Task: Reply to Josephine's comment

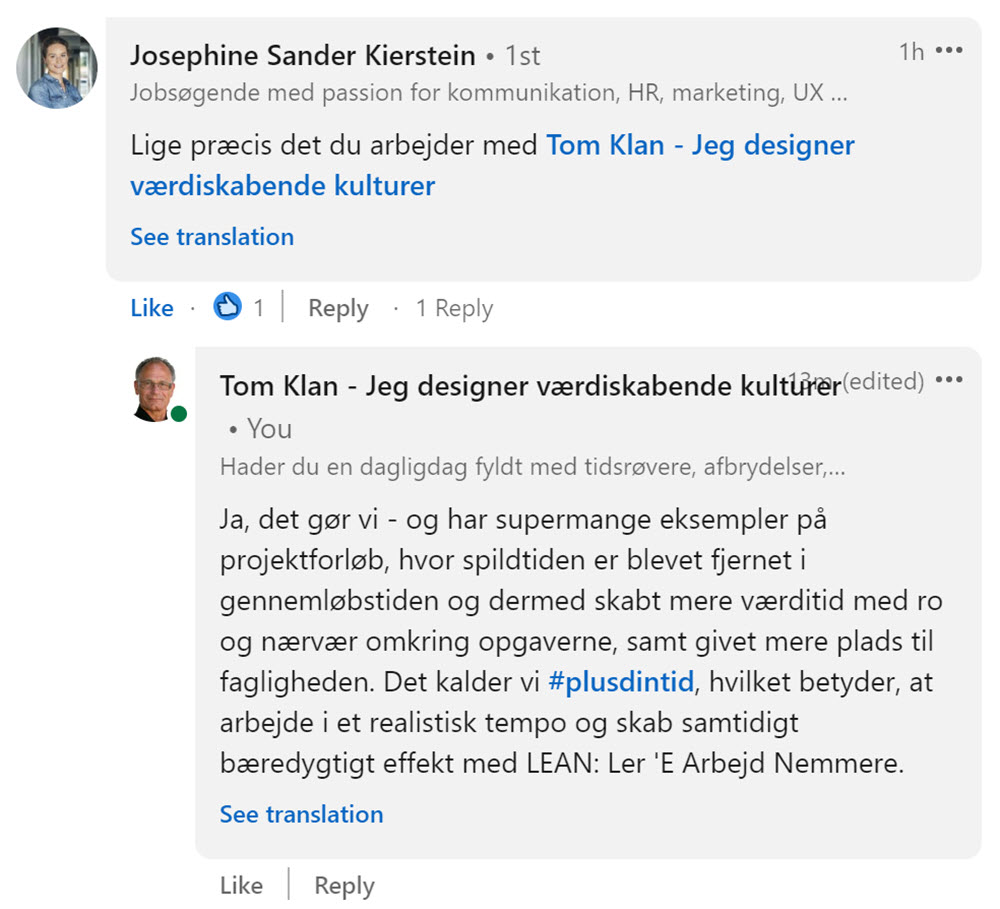Action: (337, 308)
